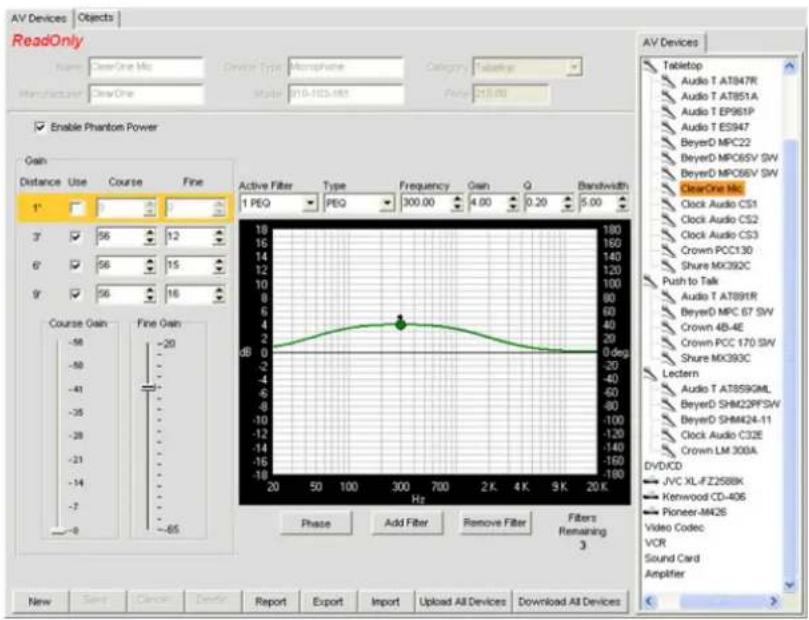809x620 pixels.
Task: Click the device list scroll-down arrow
Action: click(789, 584)
